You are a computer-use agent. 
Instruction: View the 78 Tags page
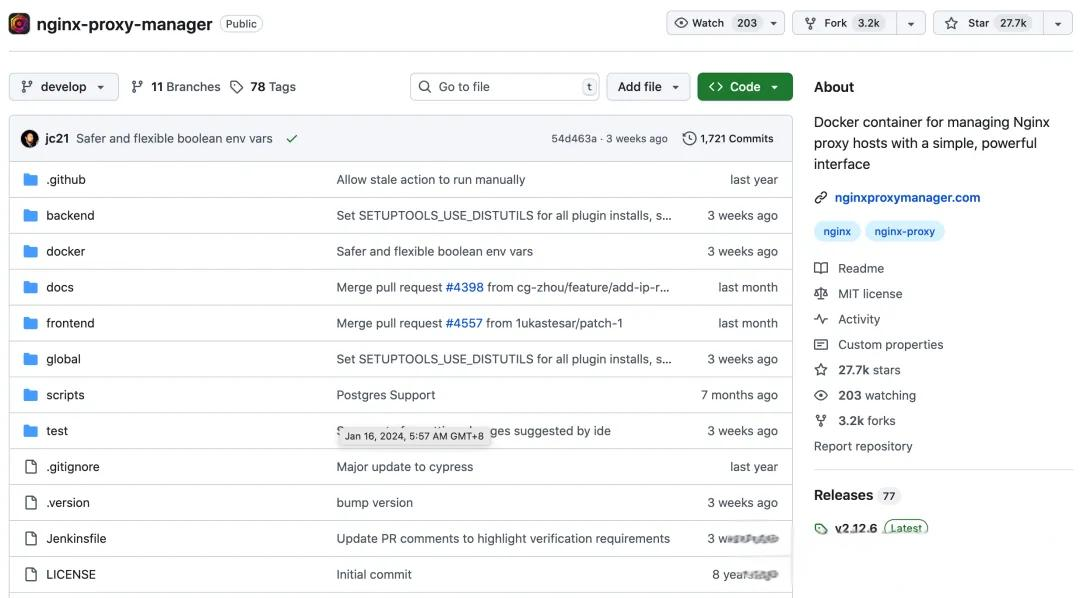click(263, 87)
